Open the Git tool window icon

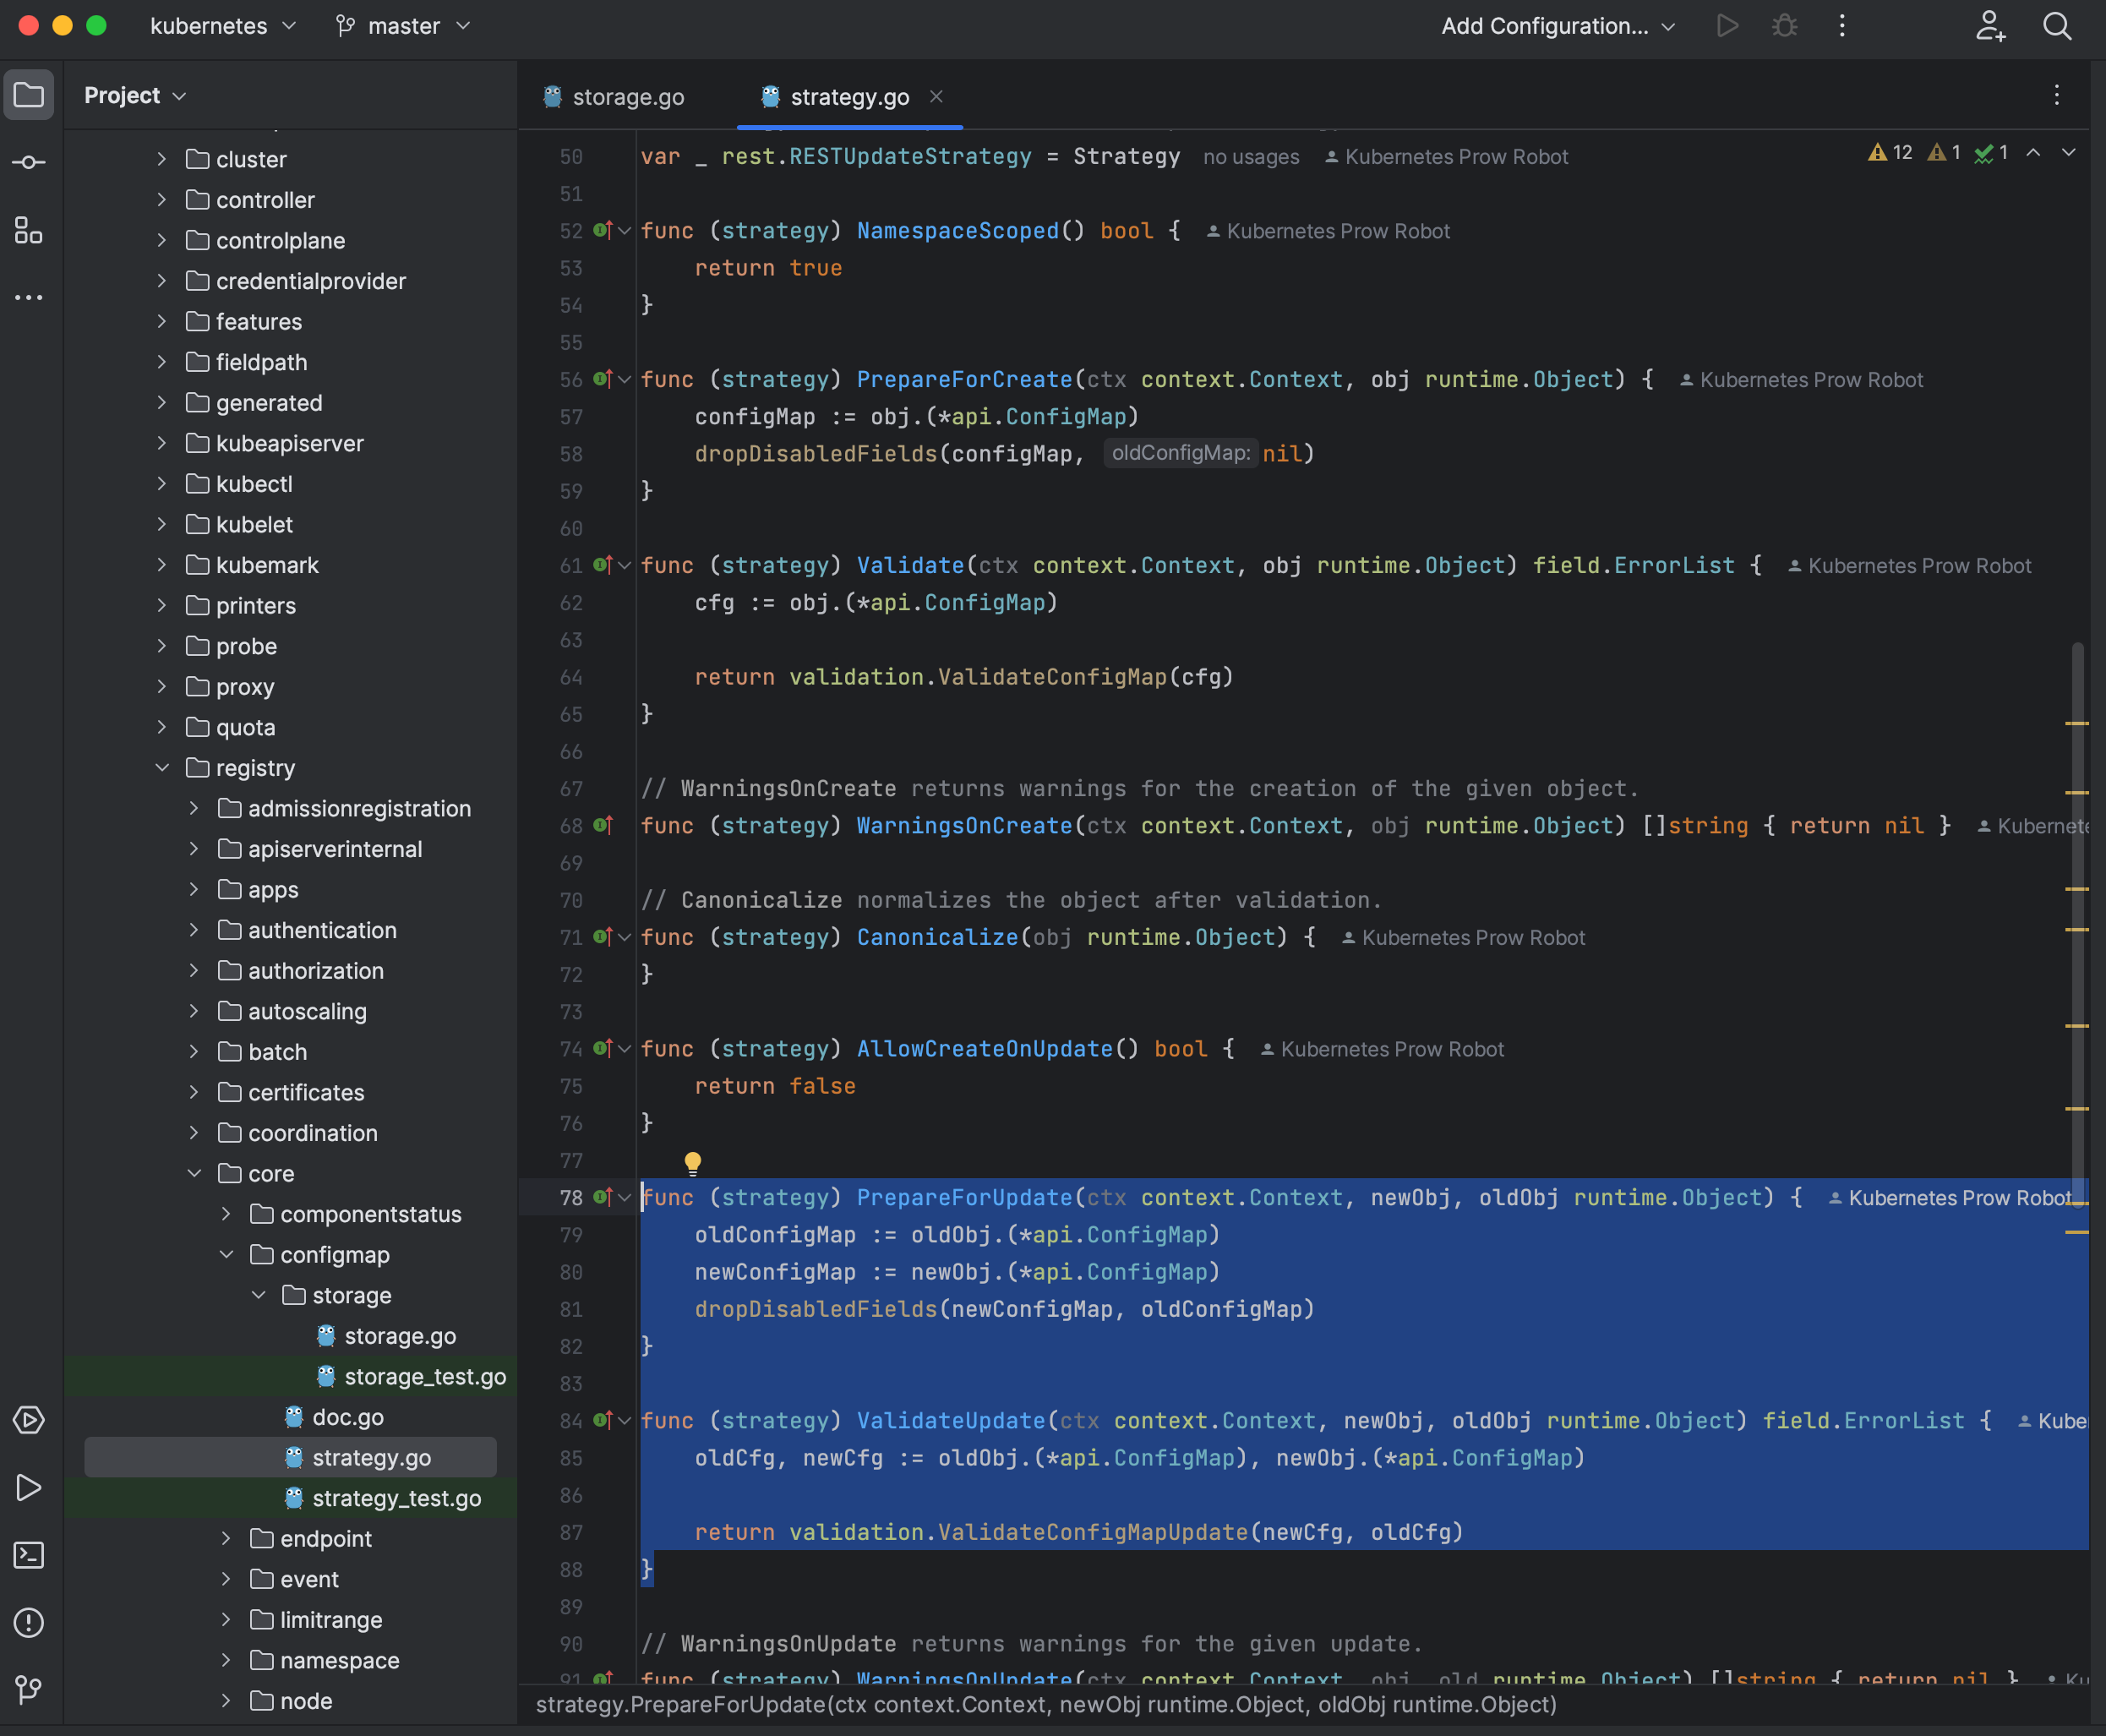coord(28,1689)
